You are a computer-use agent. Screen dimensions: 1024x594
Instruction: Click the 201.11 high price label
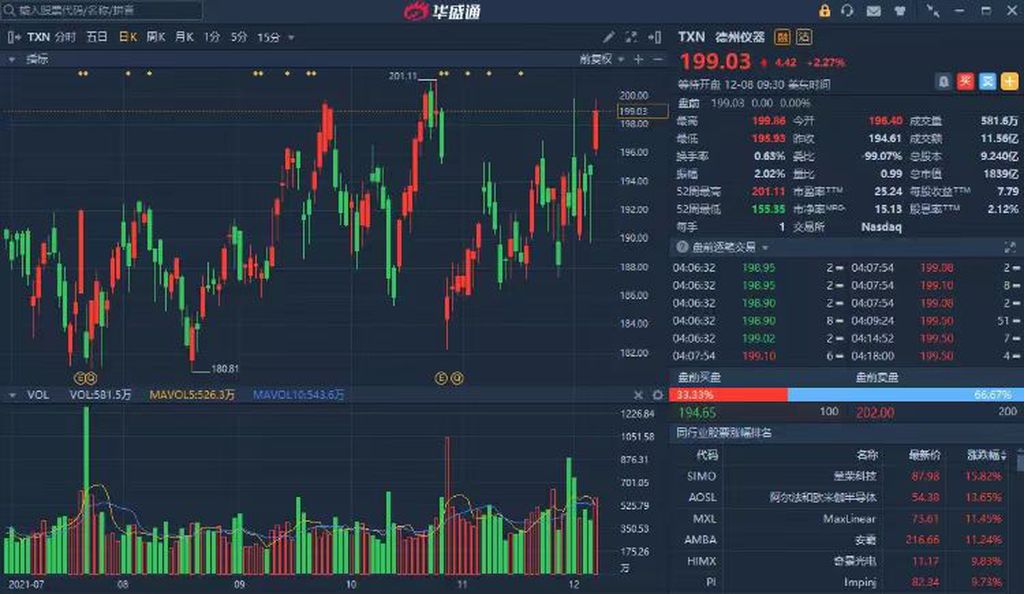[402, 76]
